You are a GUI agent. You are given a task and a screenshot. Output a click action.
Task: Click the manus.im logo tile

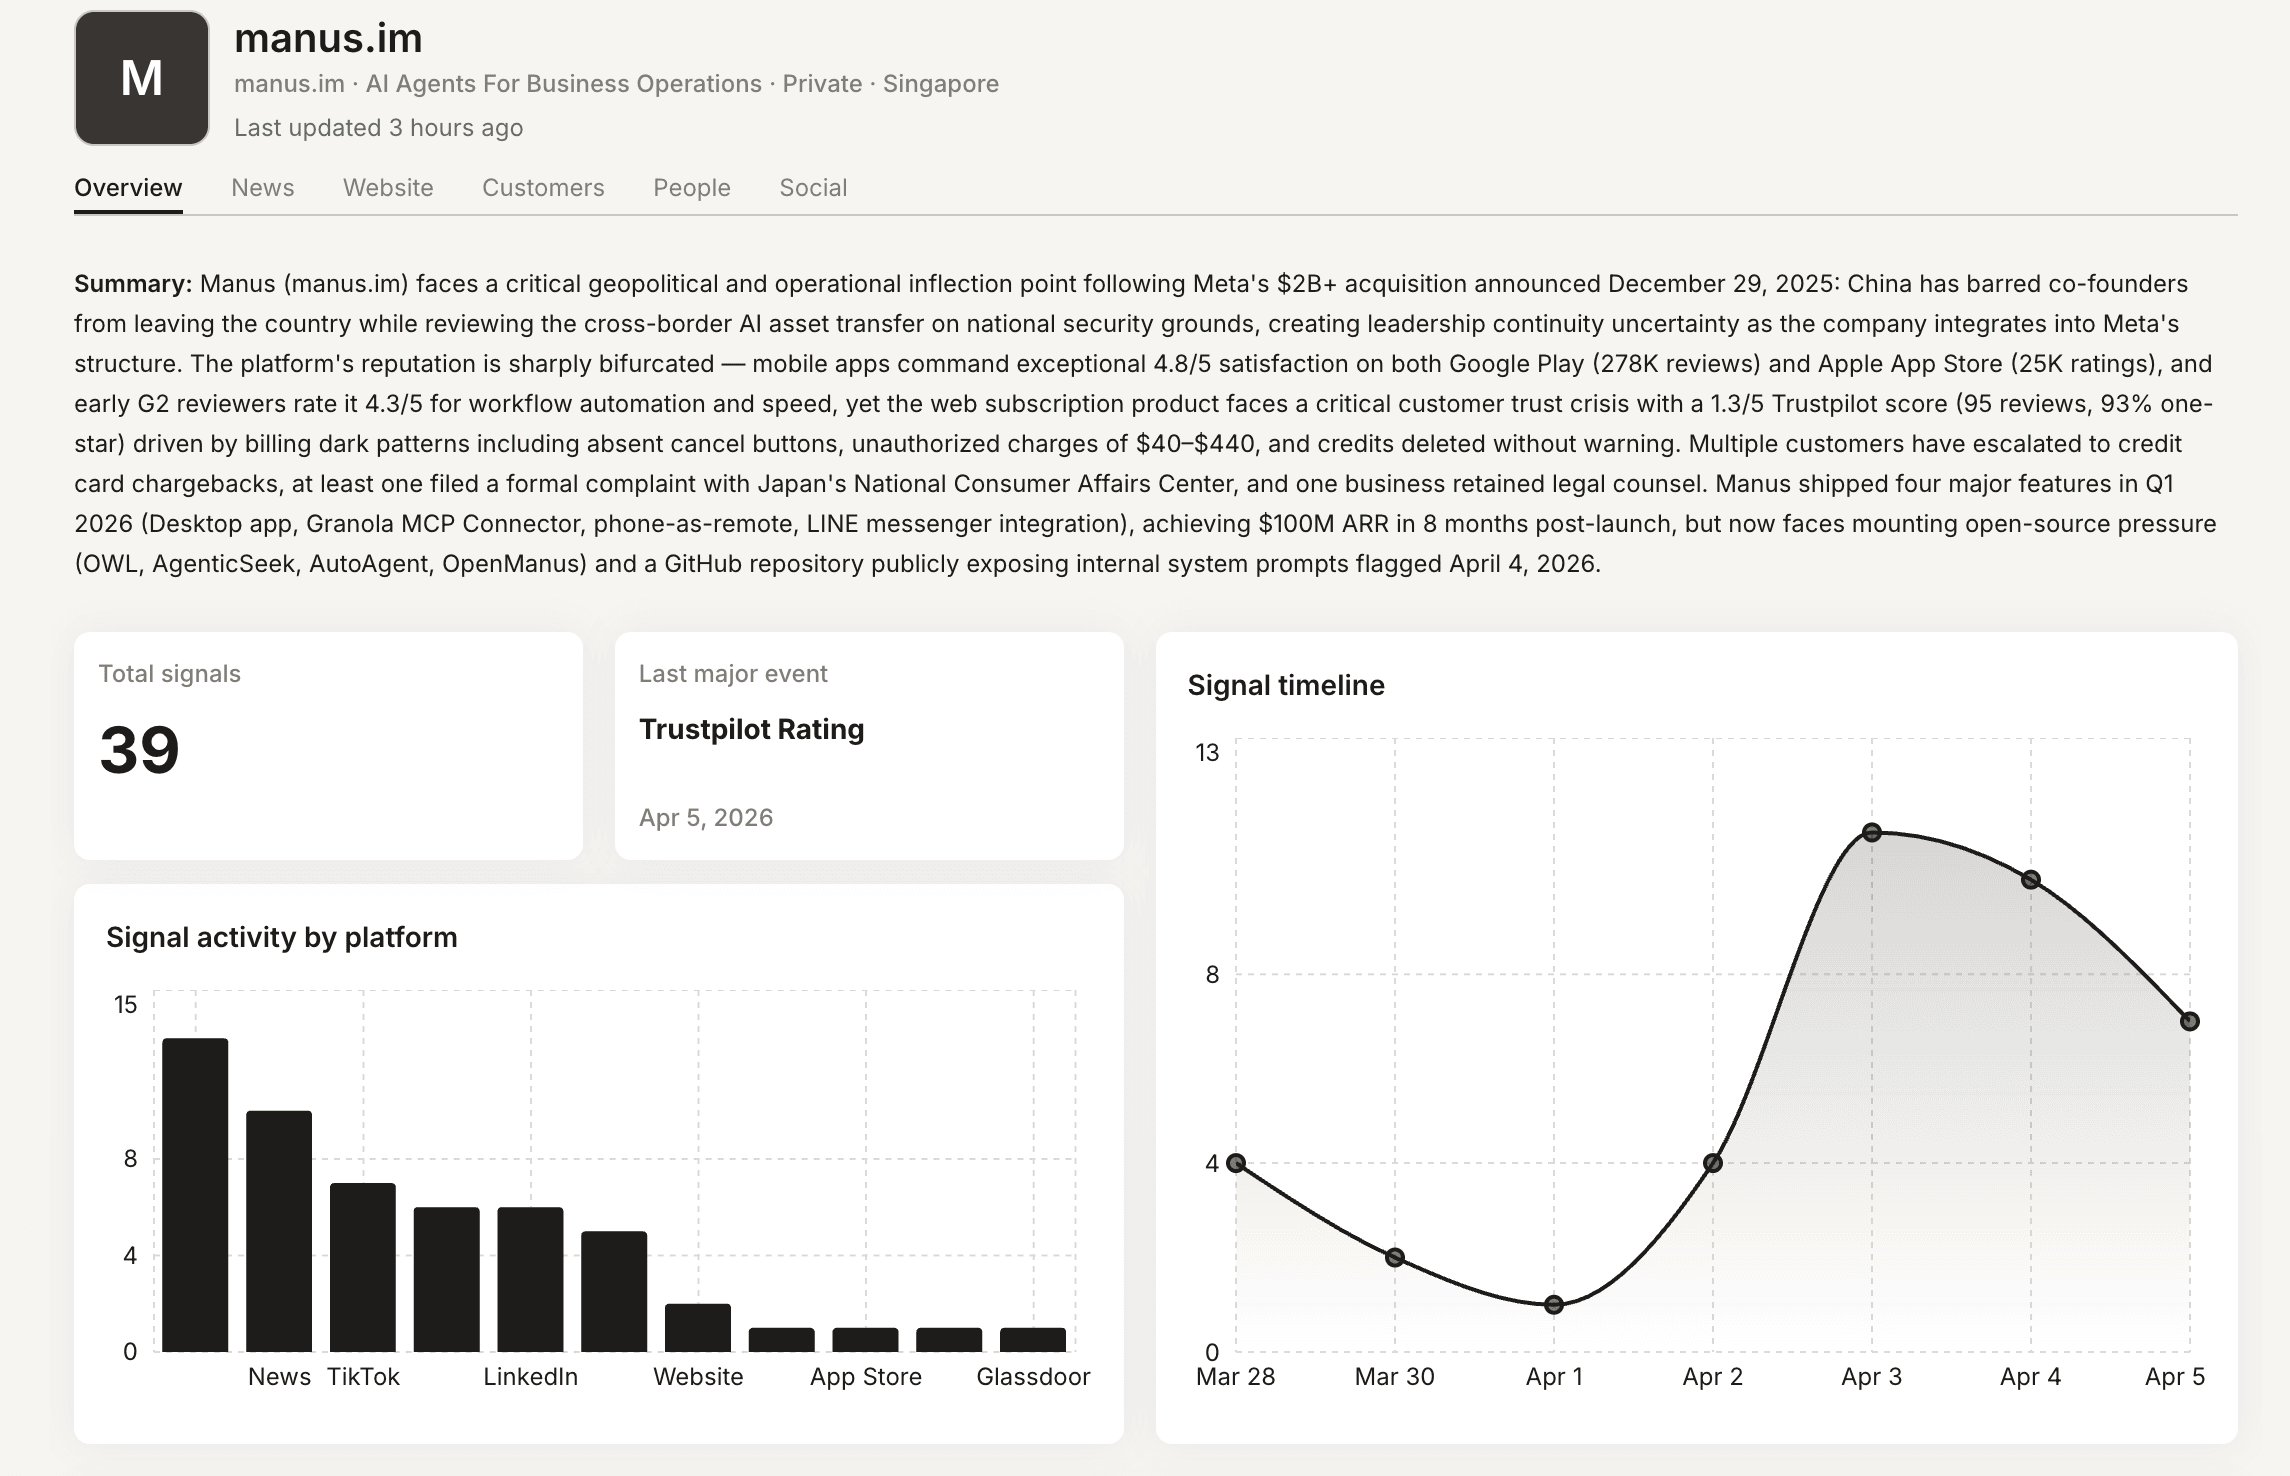141,78
